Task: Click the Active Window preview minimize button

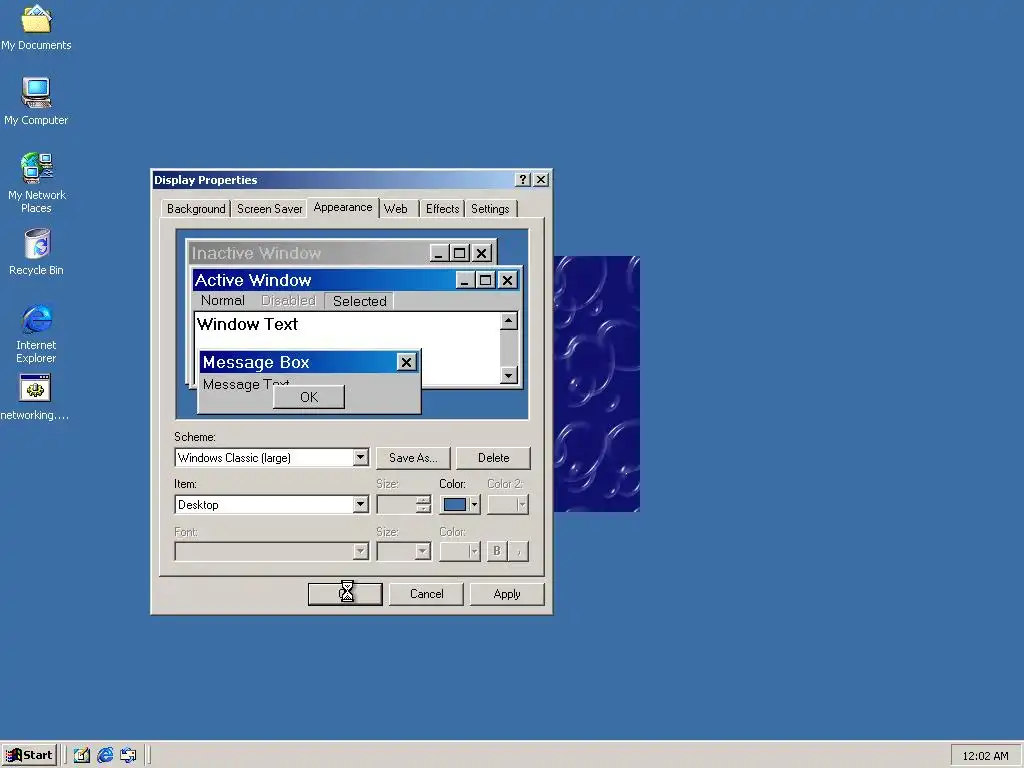Action: (x=464, y=280)
